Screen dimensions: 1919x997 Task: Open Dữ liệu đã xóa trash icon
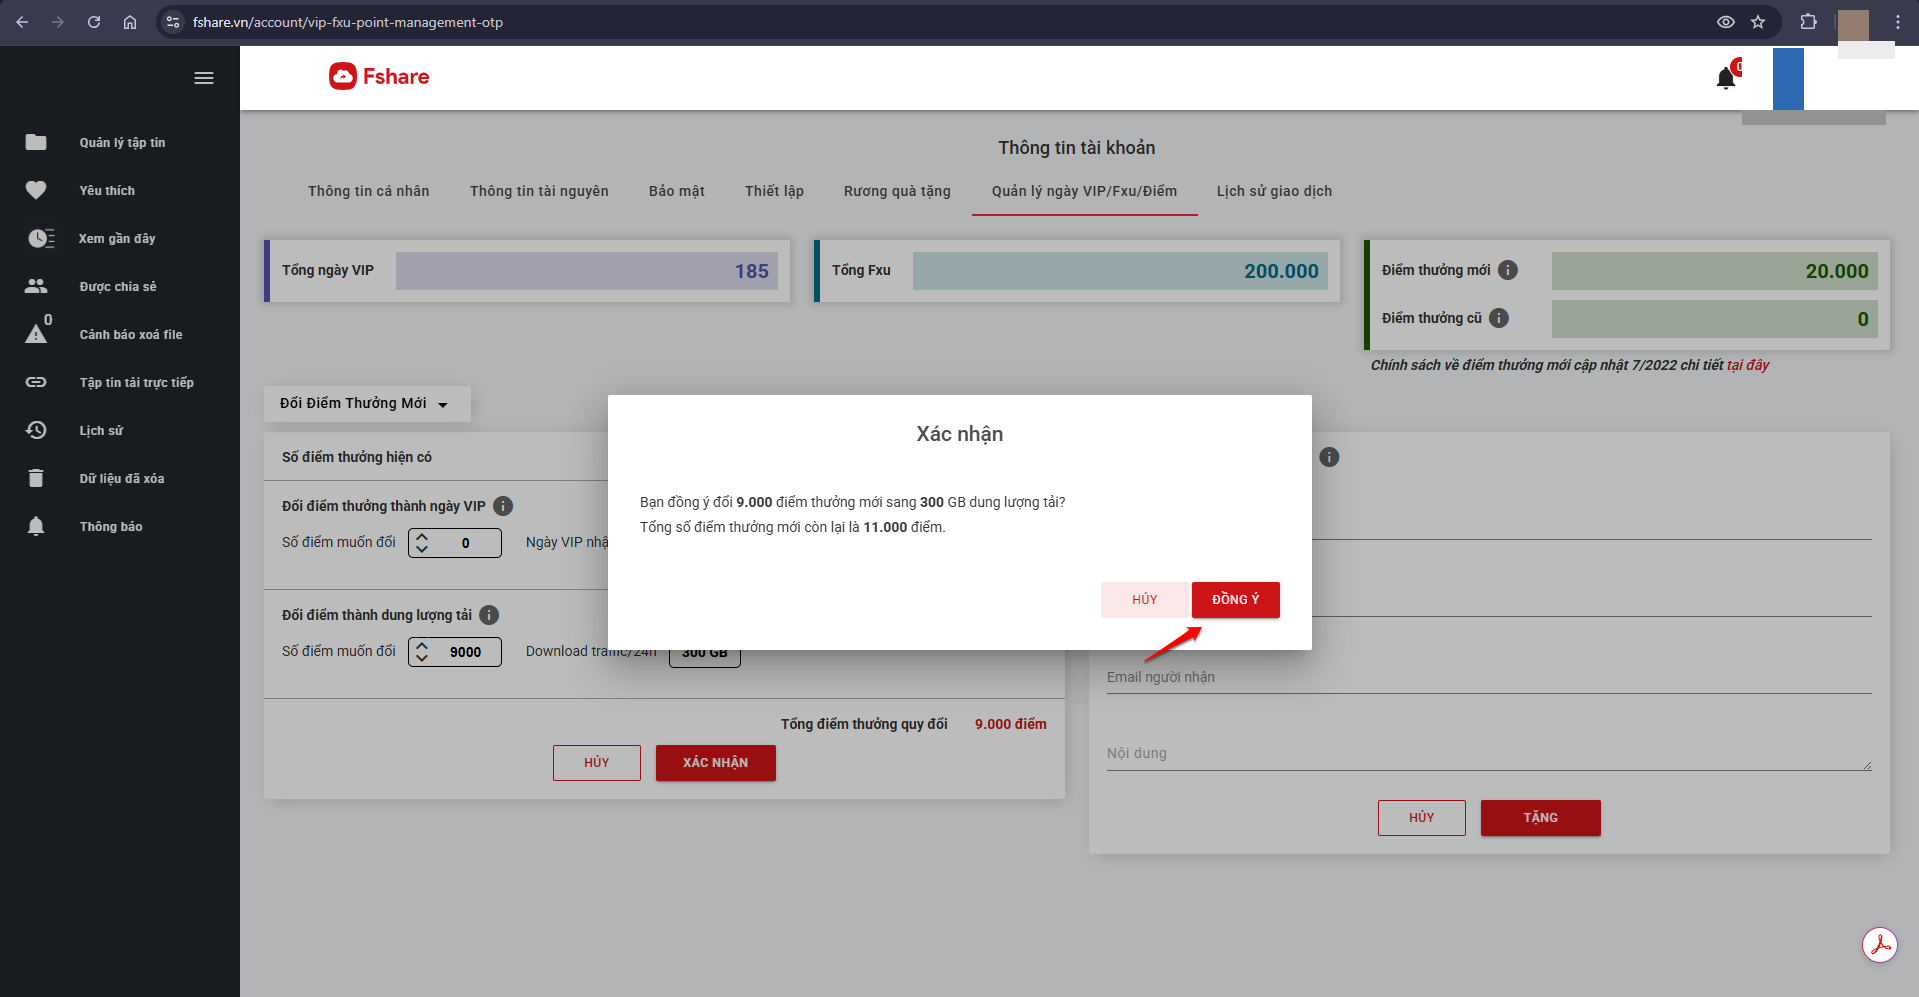click(36, 478)
